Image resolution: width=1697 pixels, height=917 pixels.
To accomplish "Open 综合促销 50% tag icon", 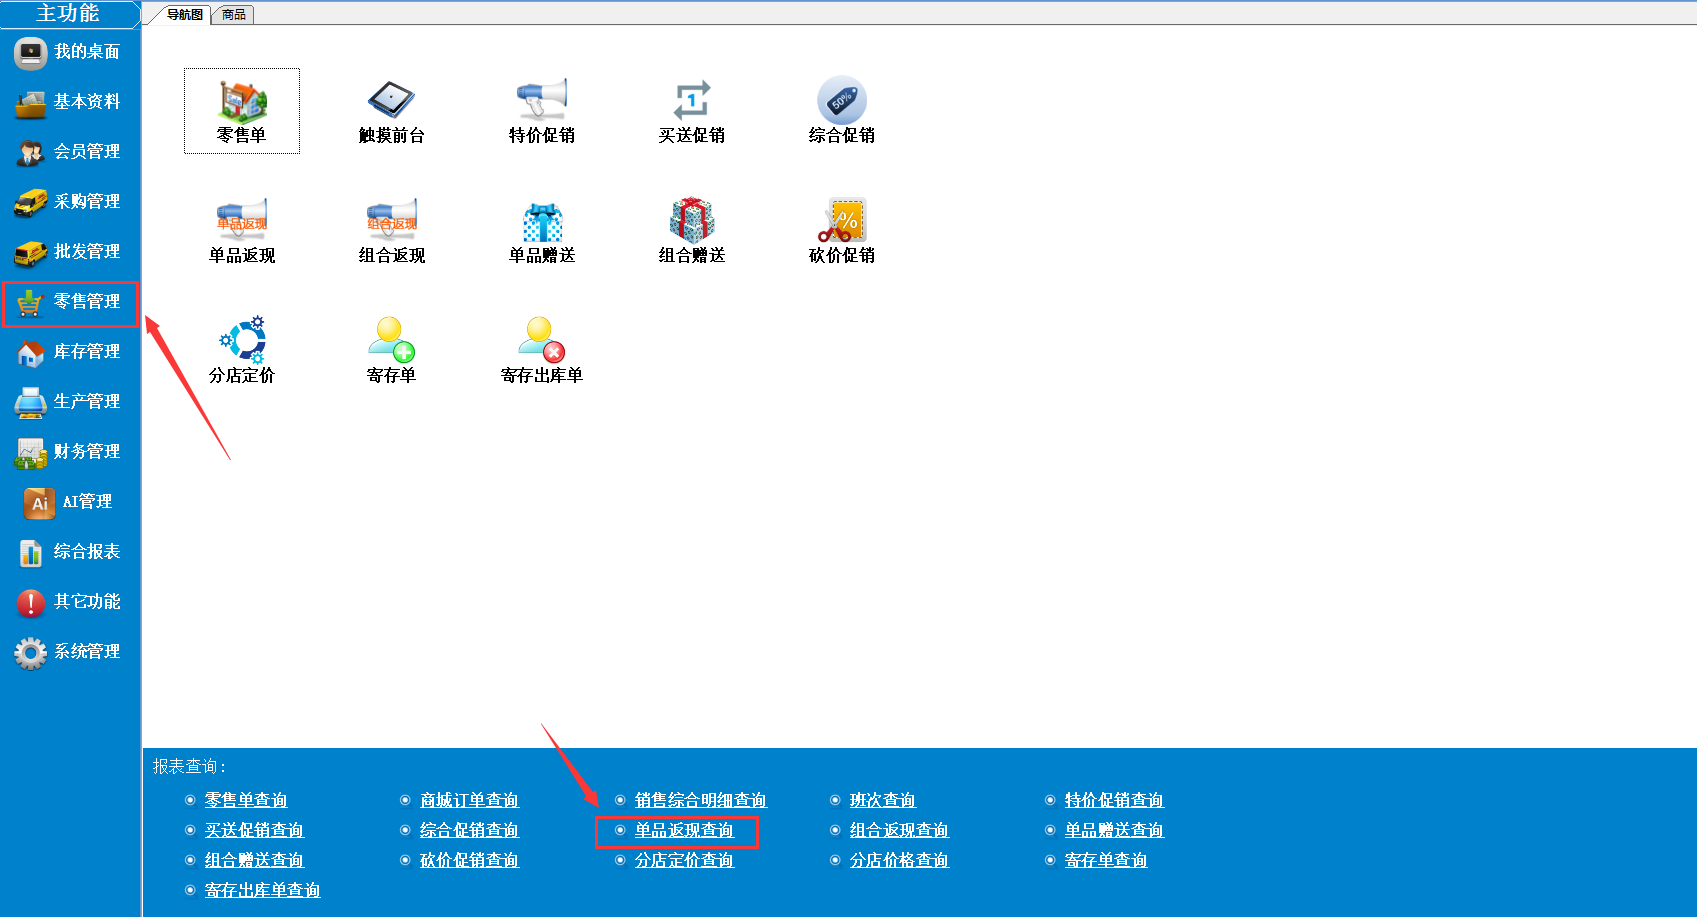I will [842, 111].
